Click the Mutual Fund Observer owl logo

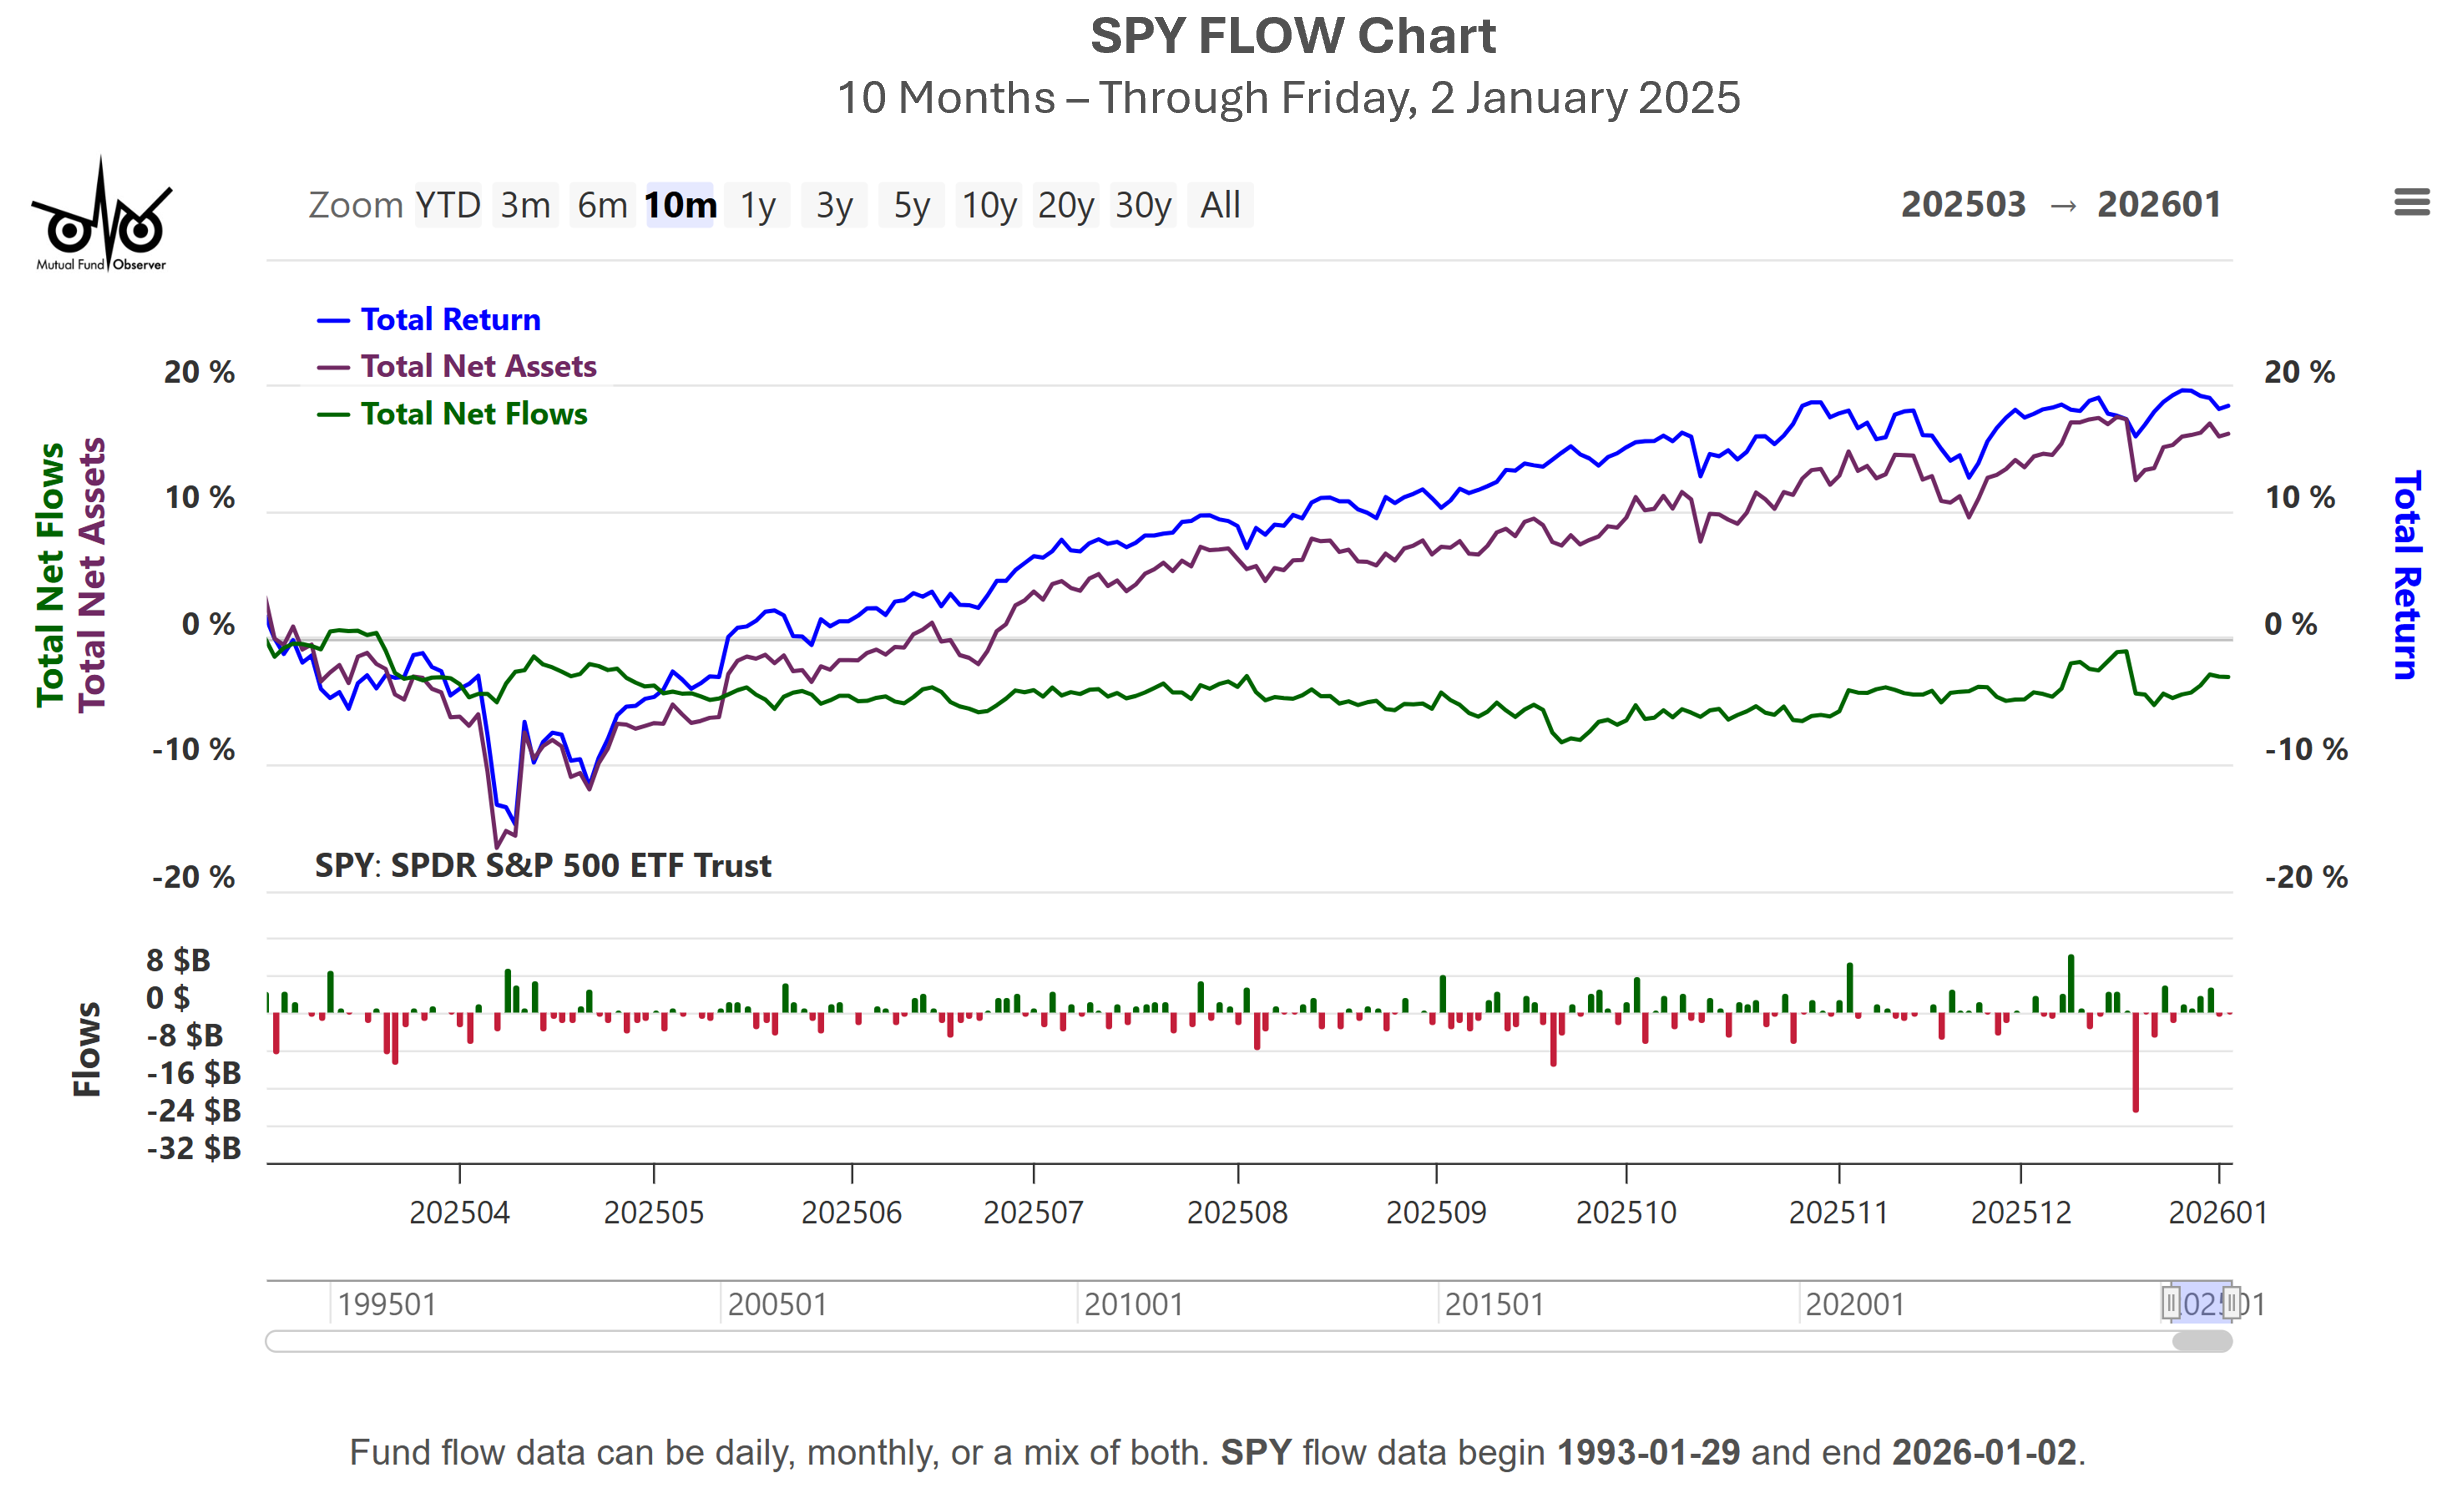pyautogui.click(x=101, y=216)
